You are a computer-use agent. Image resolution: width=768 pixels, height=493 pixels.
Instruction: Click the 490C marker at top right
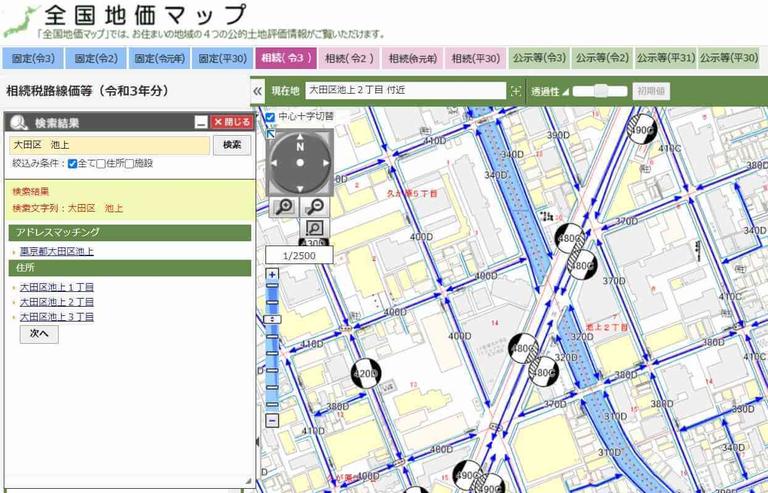point(642,129)
